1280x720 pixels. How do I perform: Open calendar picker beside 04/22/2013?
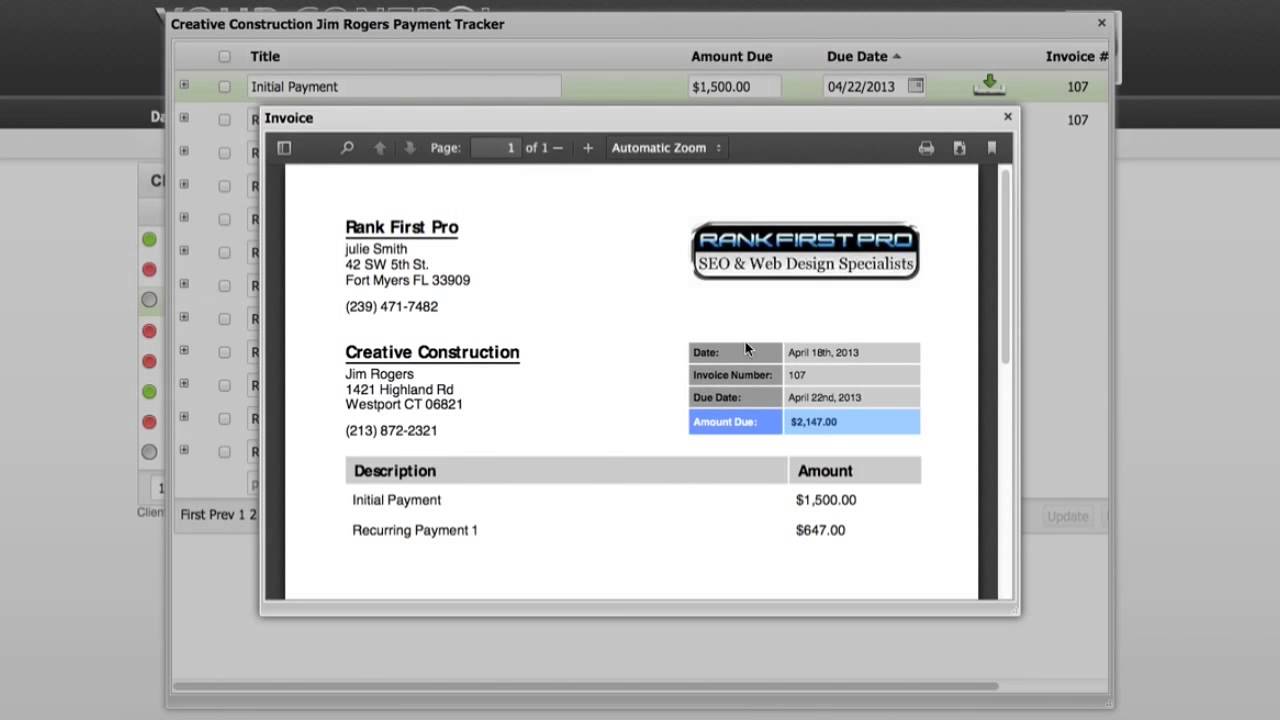915,86
